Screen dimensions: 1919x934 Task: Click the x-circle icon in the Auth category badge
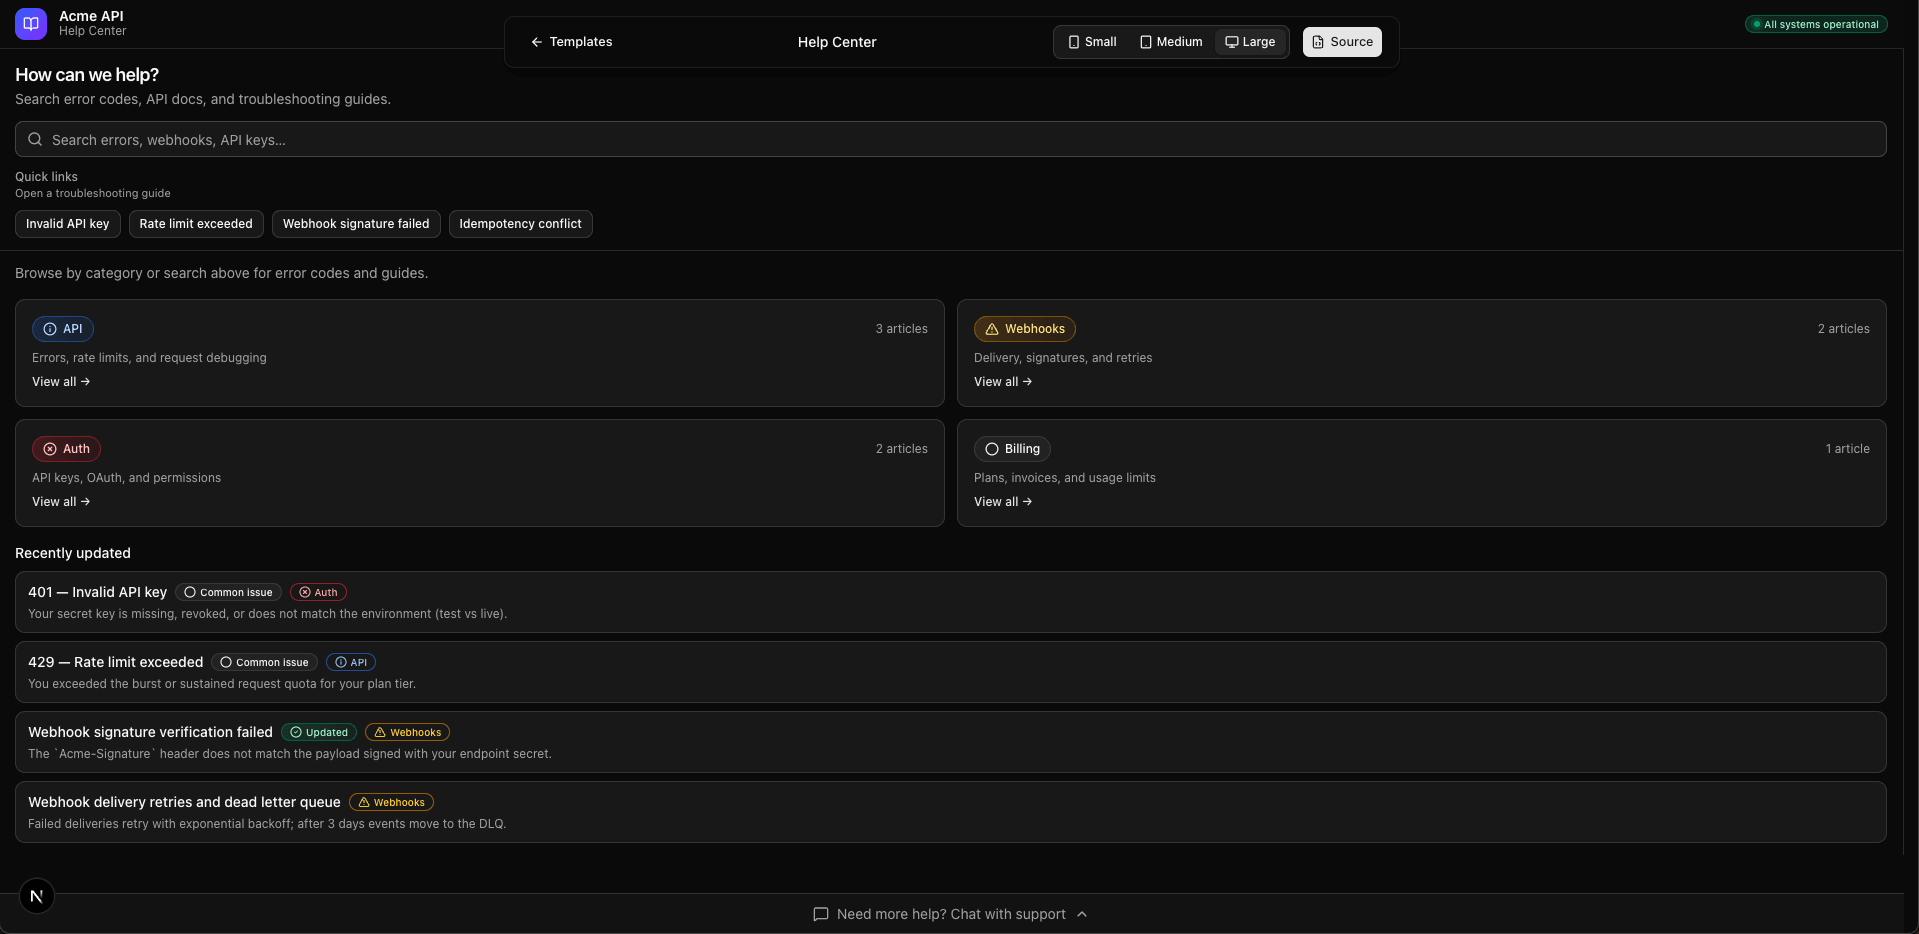pyautogui.click(x=50, y=449)
